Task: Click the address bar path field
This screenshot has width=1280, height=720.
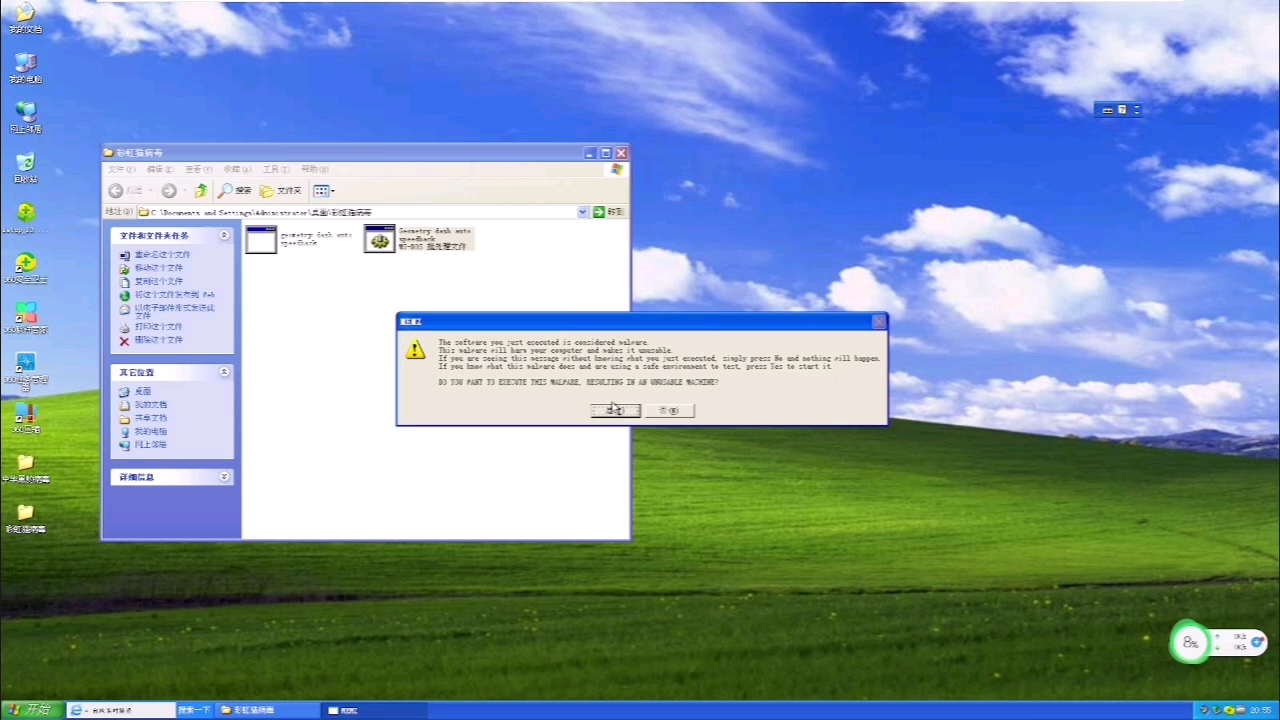Action: coord(356,212)
